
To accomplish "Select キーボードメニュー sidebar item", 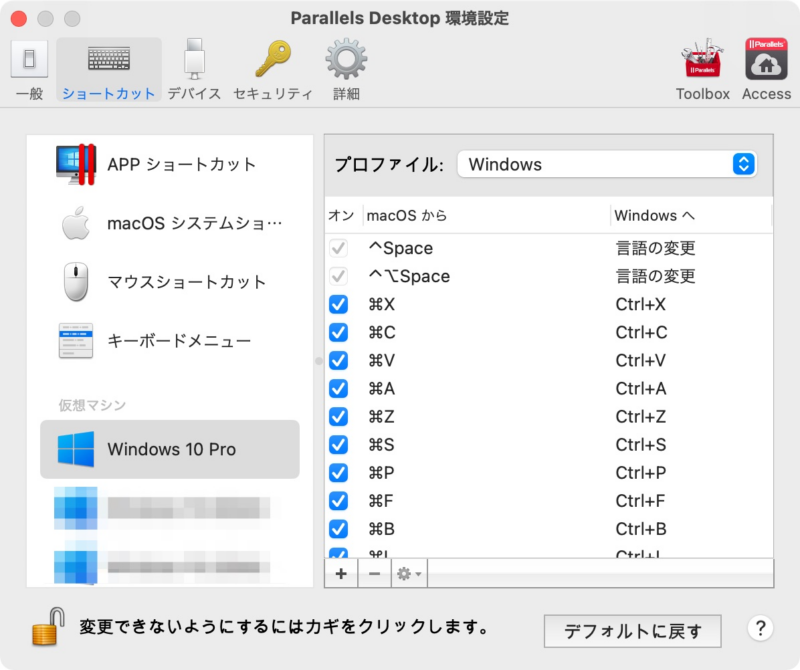I will [170, 340].
